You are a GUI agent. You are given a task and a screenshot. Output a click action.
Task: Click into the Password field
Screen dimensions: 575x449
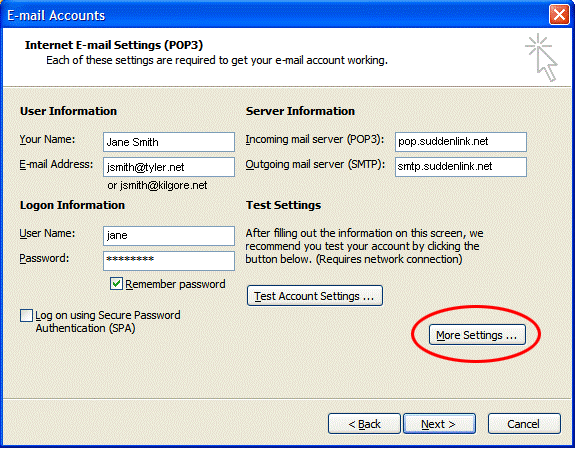pos(169,260)
